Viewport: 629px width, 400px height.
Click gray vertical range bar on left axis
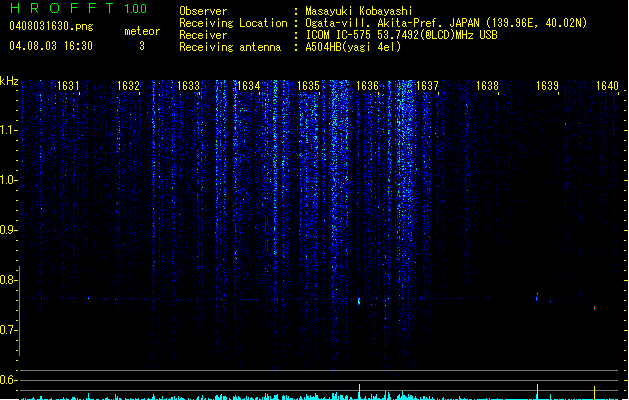click(x=20, y=311)
